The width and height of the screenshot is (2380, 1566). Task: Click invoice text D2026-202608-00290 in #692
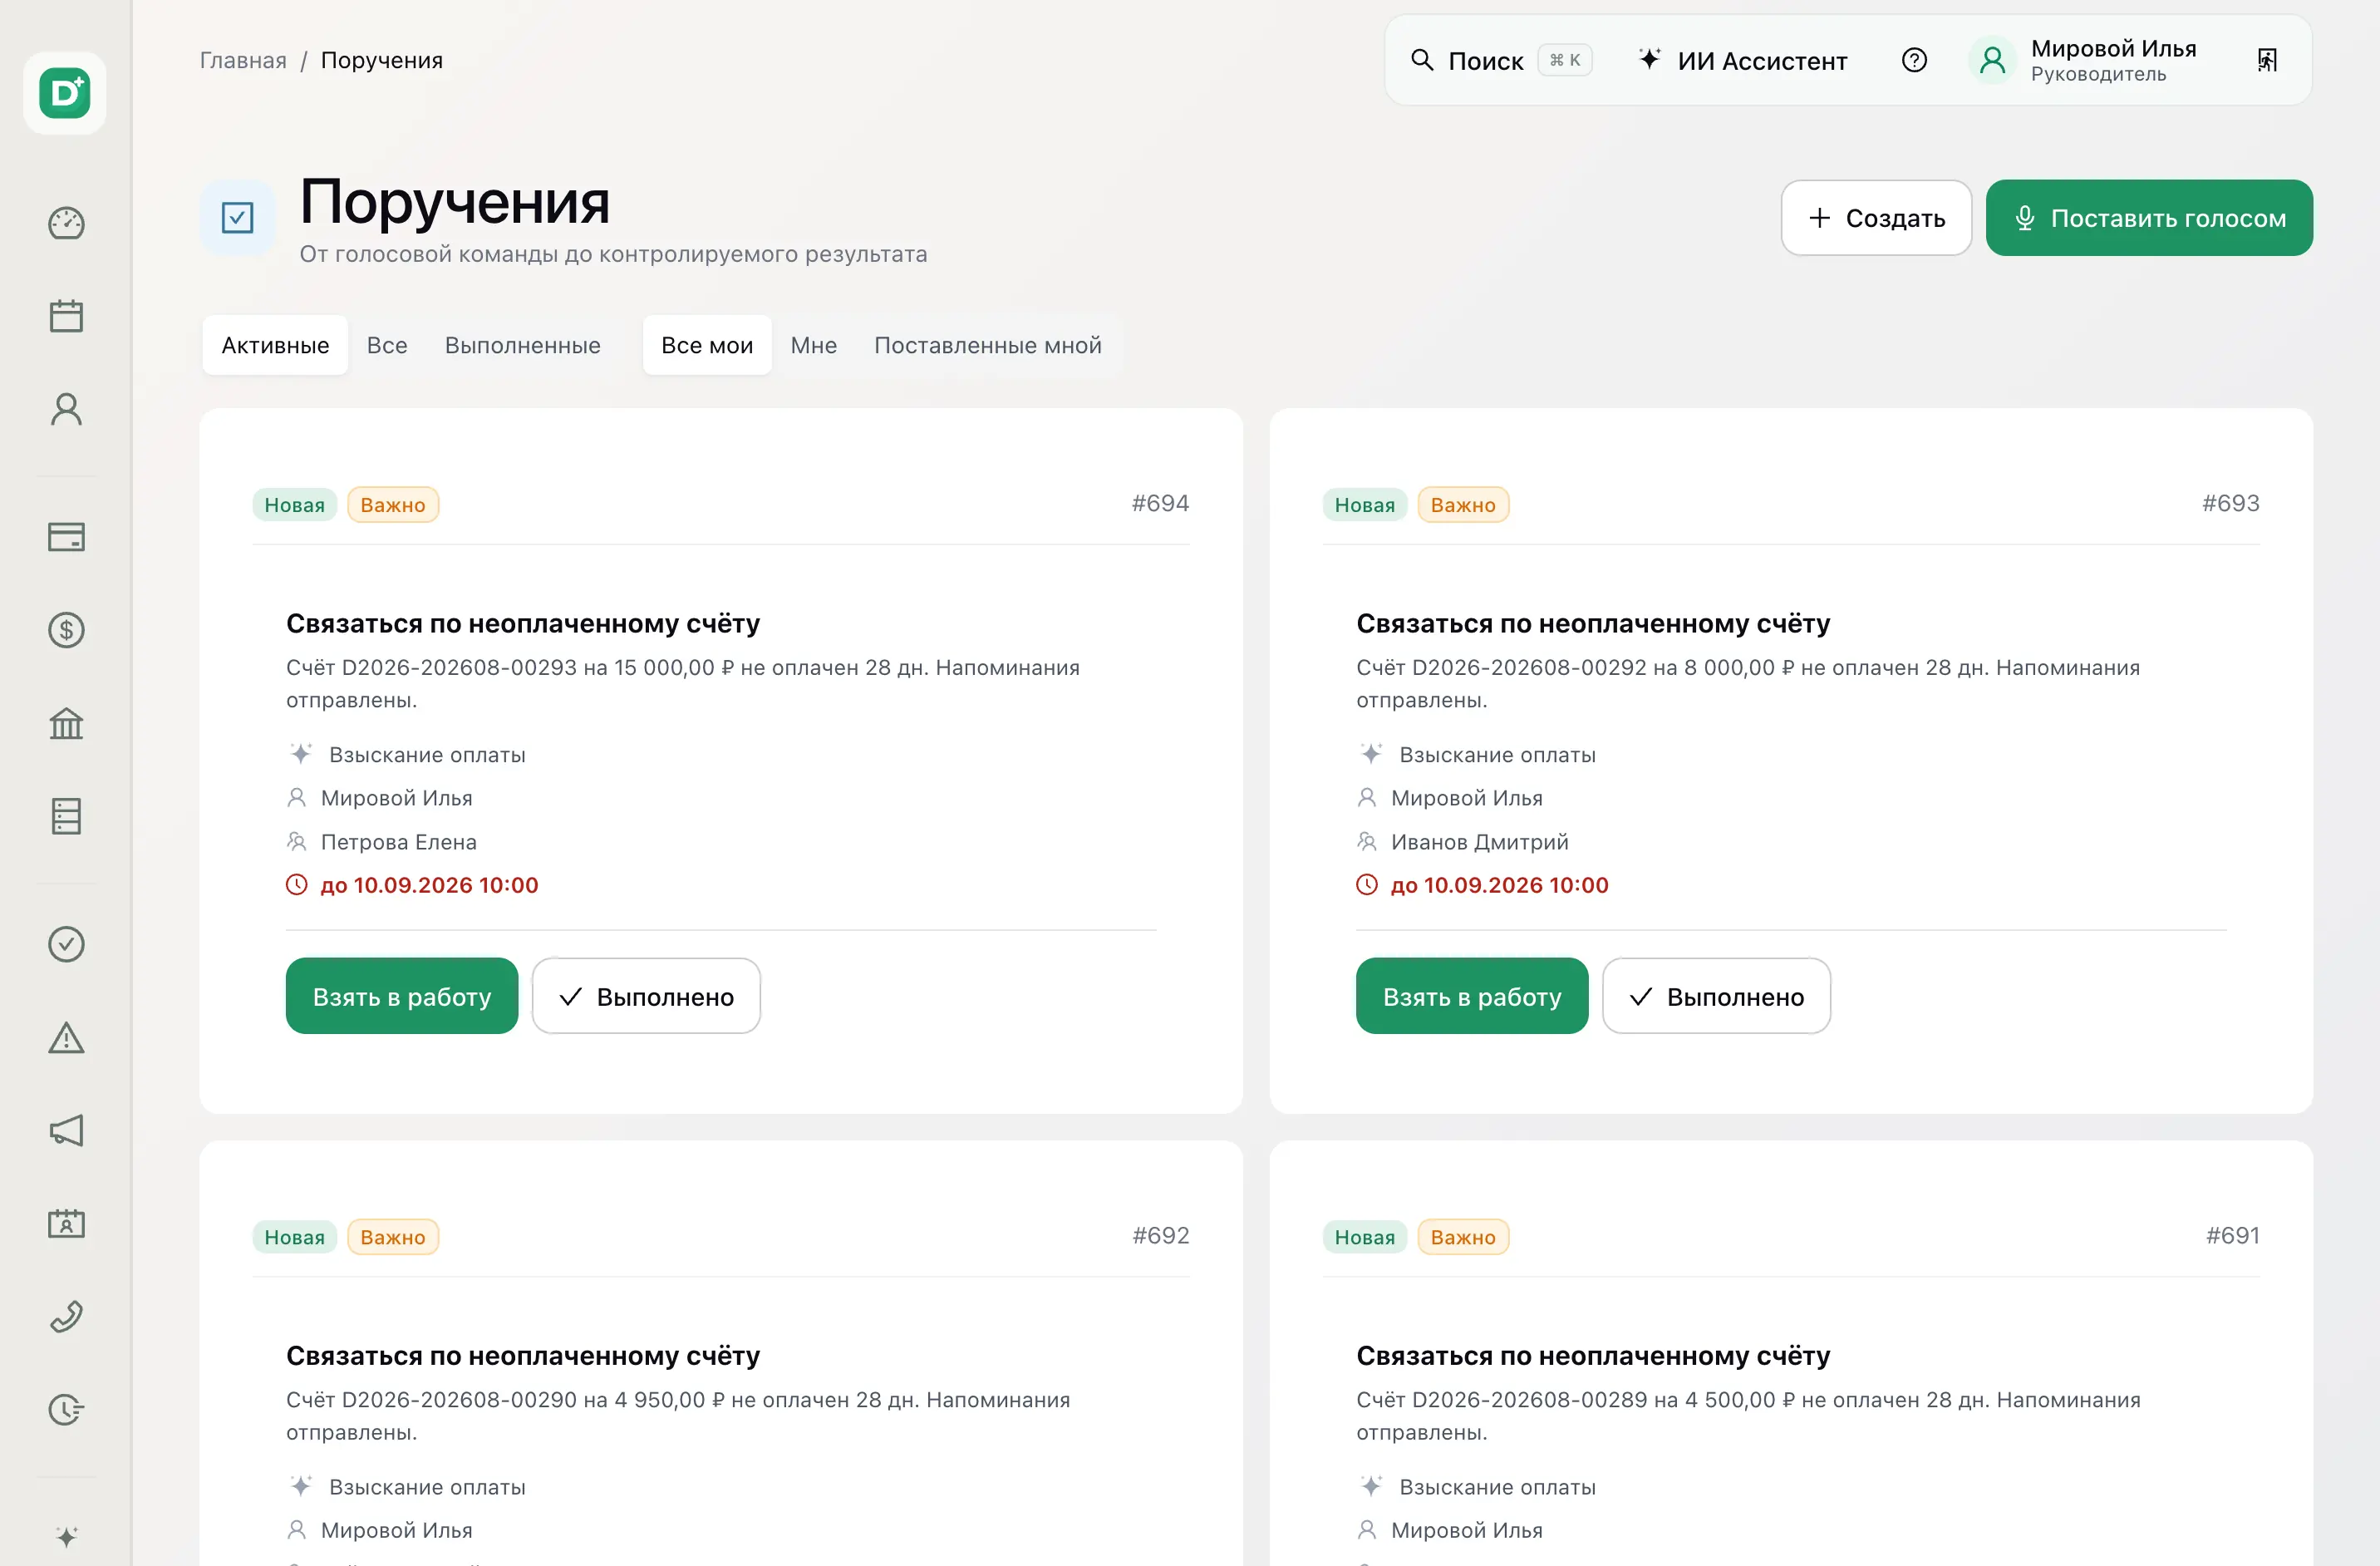459,1399
